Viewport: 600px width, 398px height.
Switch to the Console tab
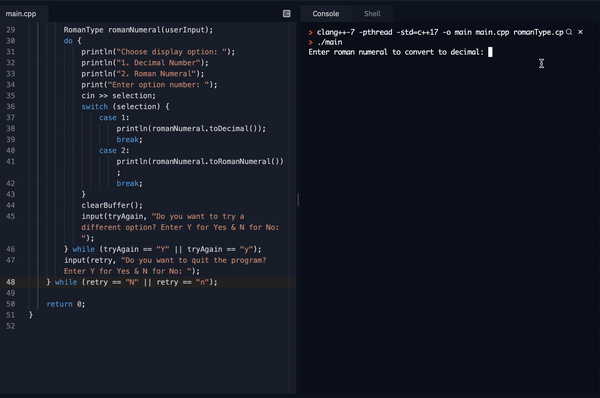click(x=326, y=14)
